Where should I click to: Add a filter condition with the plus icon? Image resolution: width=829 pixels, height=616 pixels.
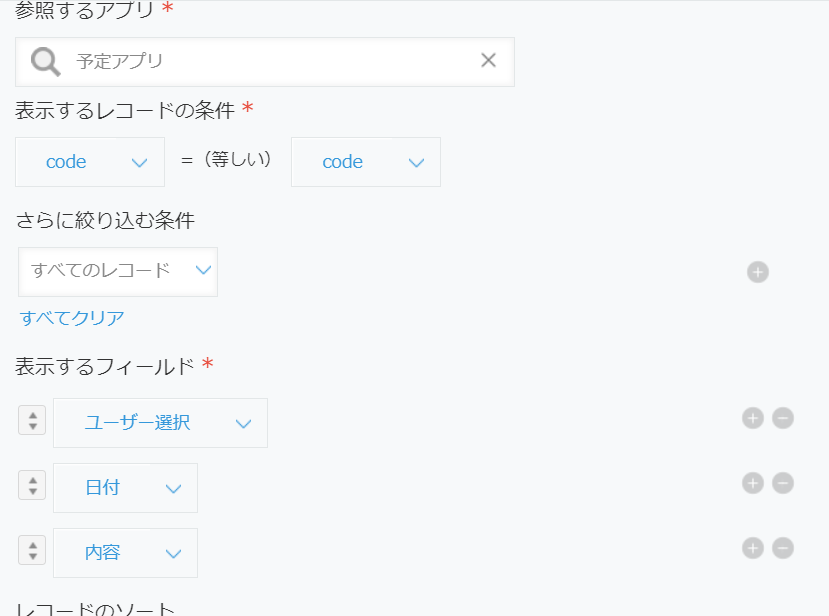758,271
